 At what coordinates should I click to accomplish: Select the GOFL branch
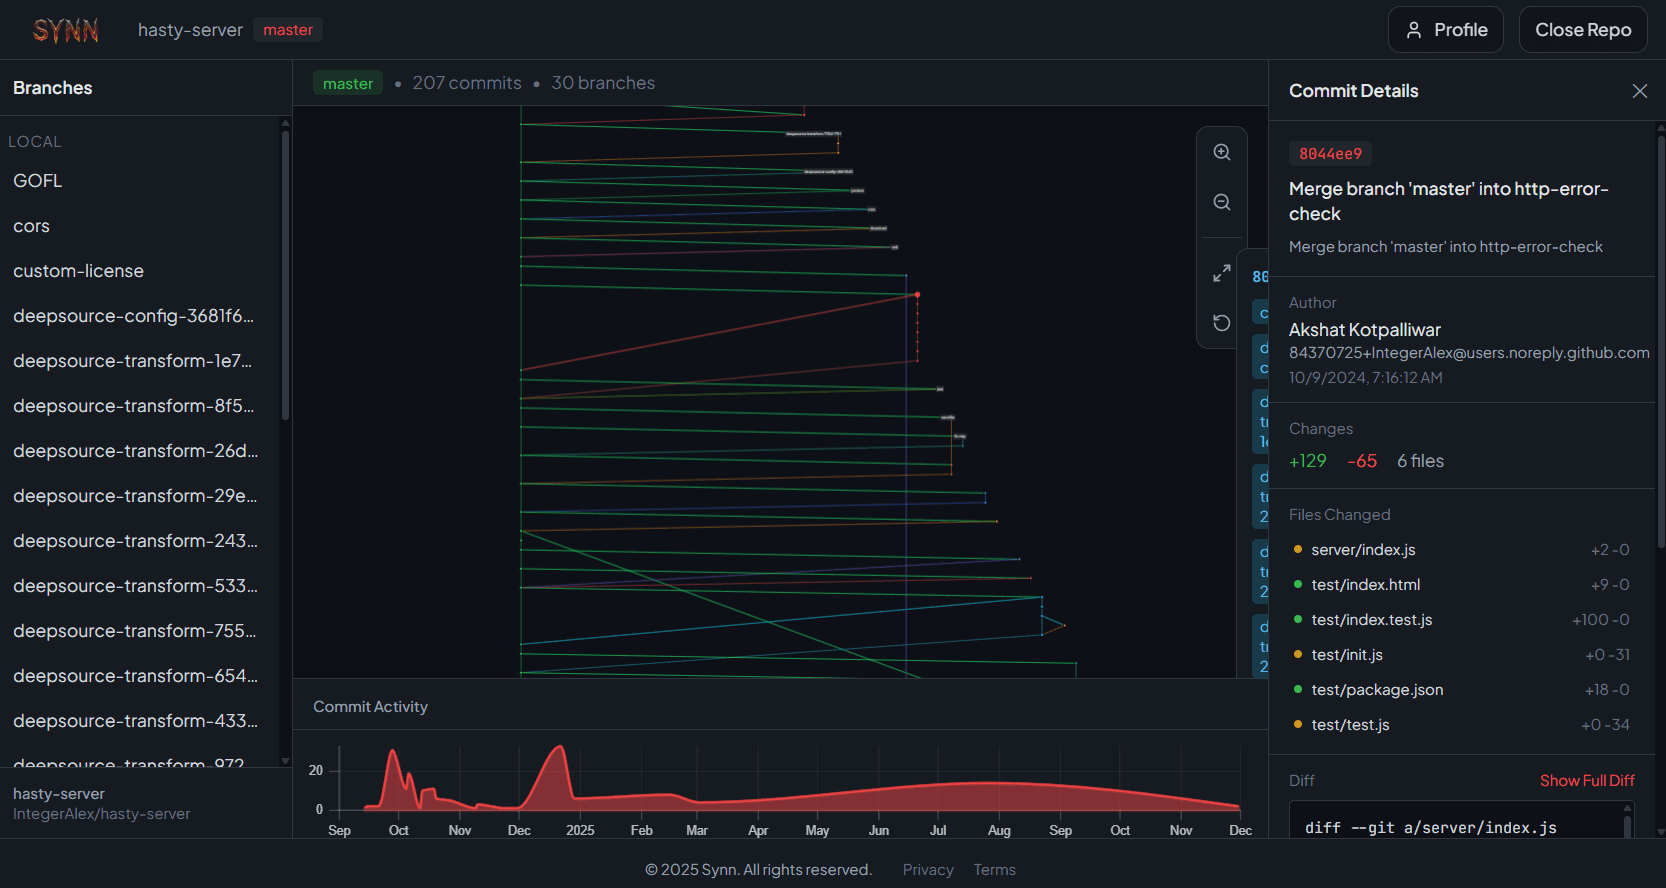point(38,181)
